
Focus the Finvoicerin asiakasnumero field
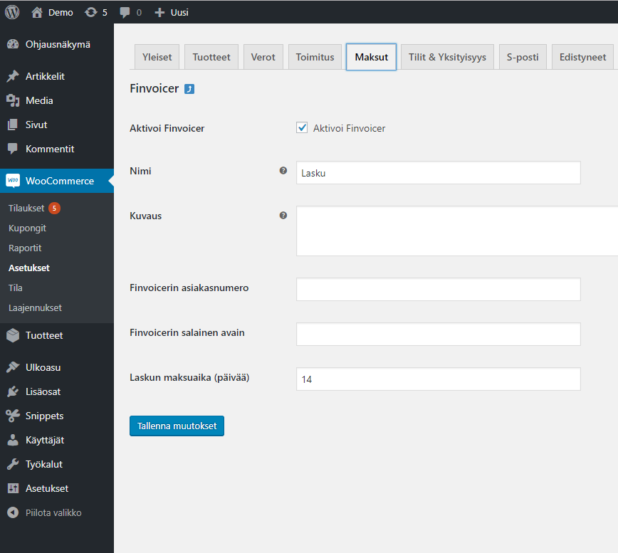(x=438, y=289)
